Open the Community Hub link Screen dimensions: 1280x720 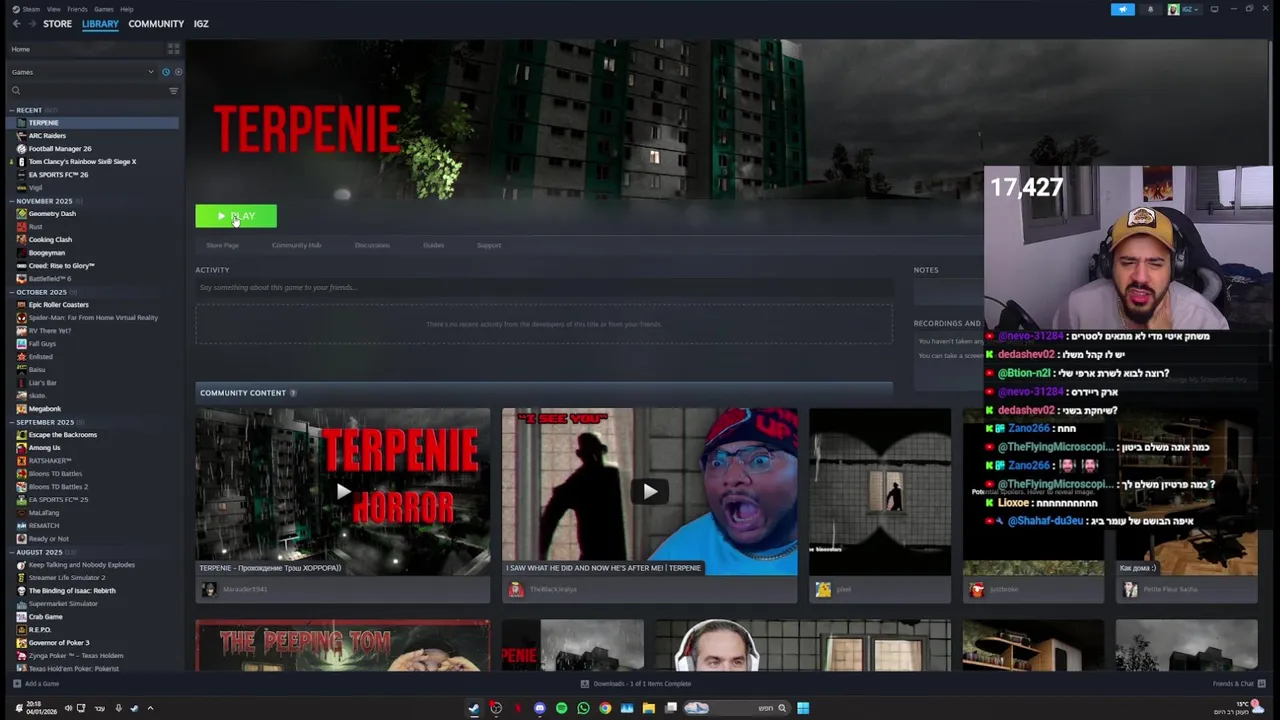tap(296, 245)
